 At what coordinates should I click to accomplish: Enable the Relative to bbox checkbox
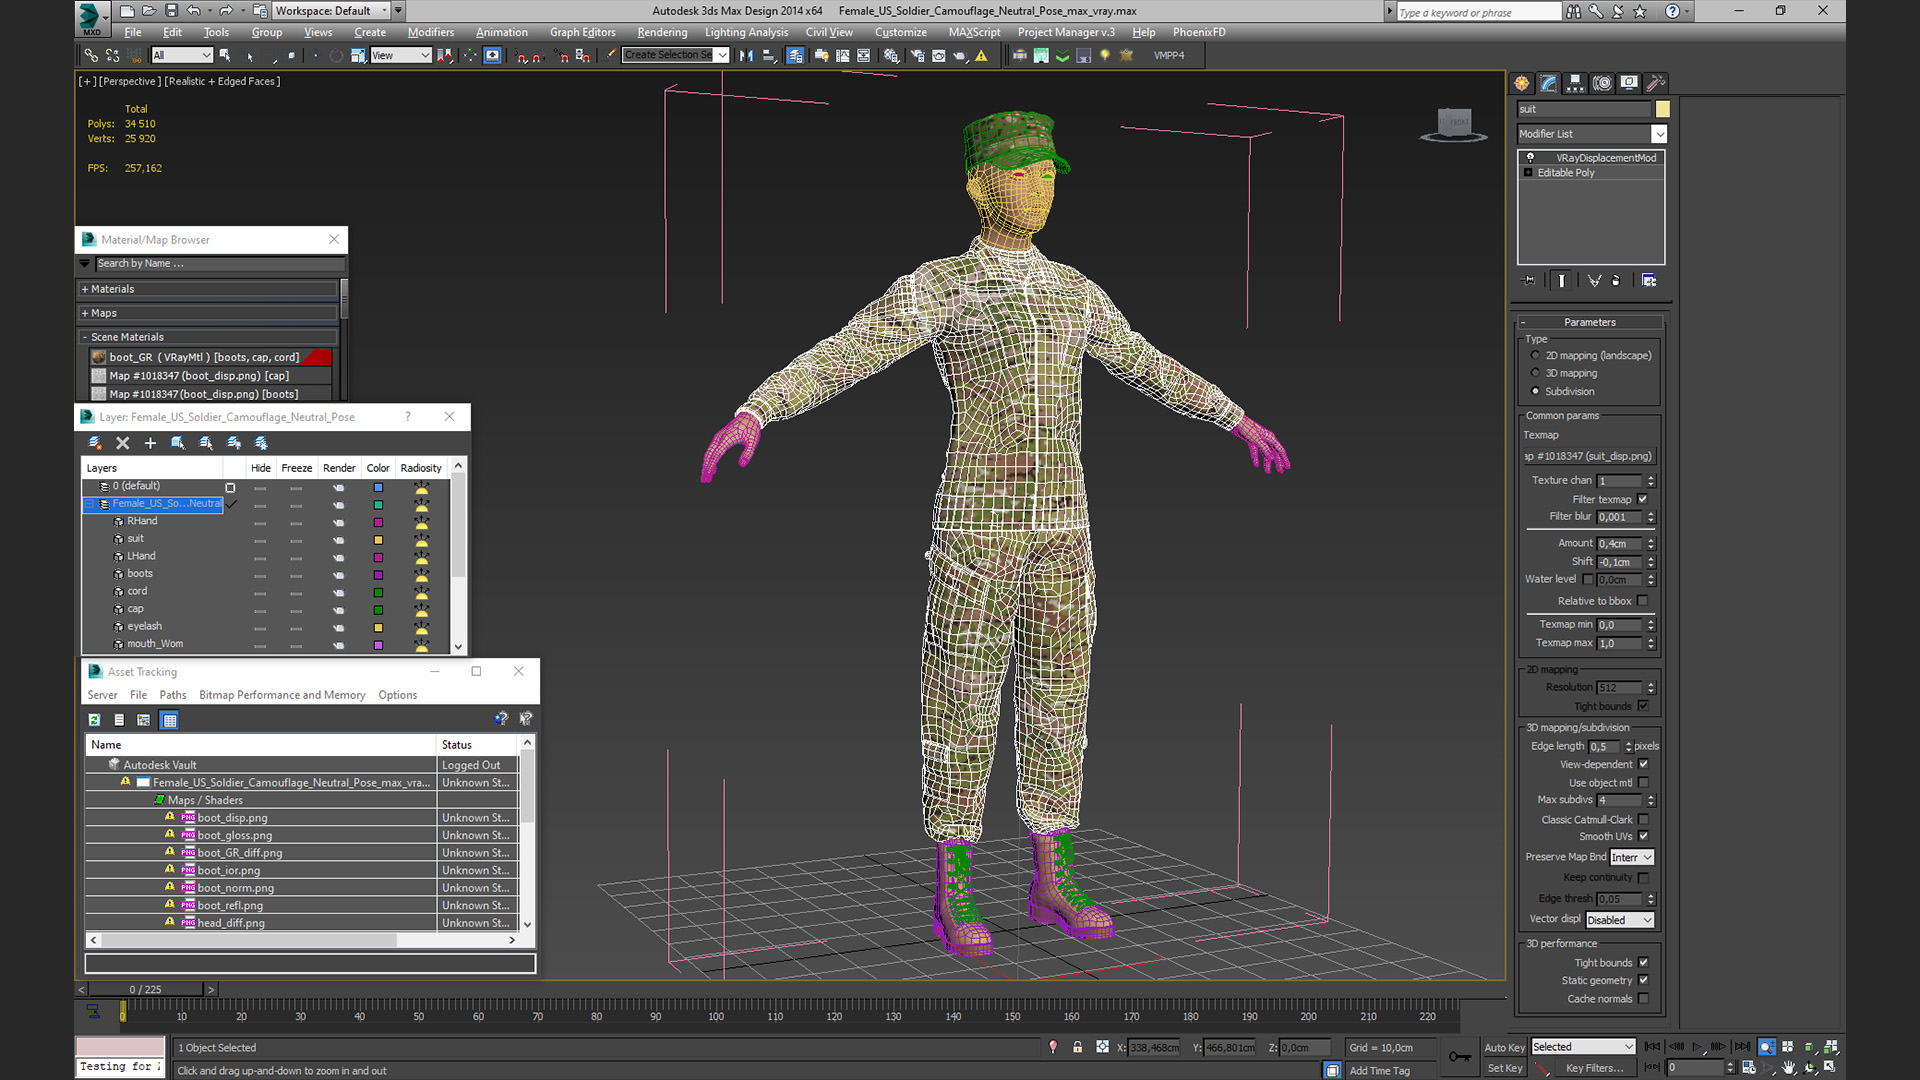pos(1642,601)
